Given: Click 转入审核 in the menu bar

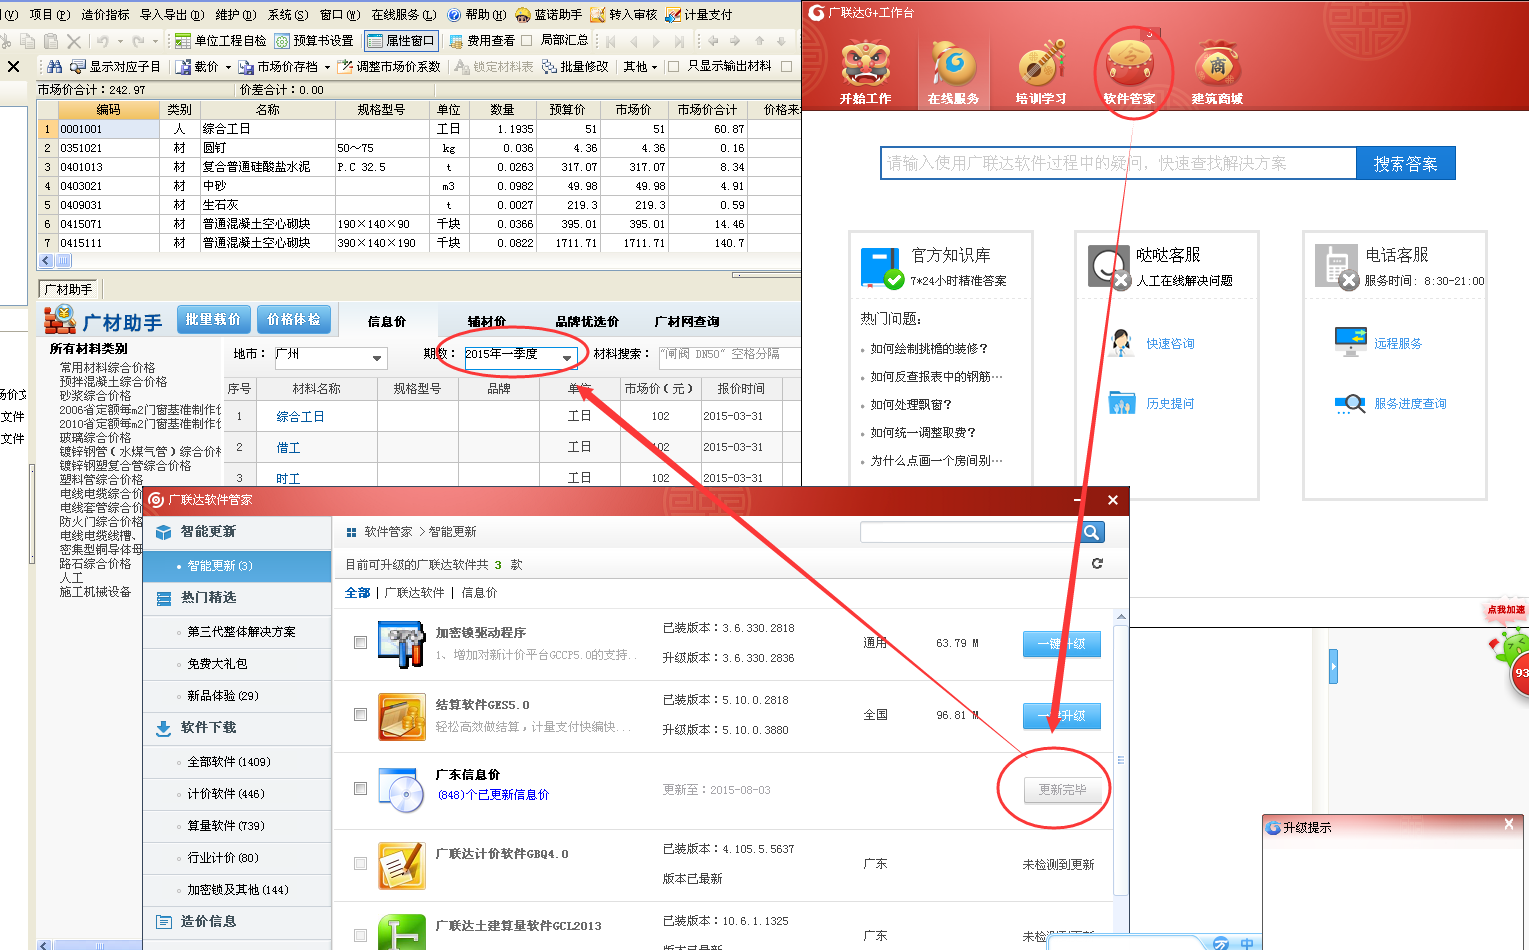Looking at the screenshot, I should tap(624, 14).
